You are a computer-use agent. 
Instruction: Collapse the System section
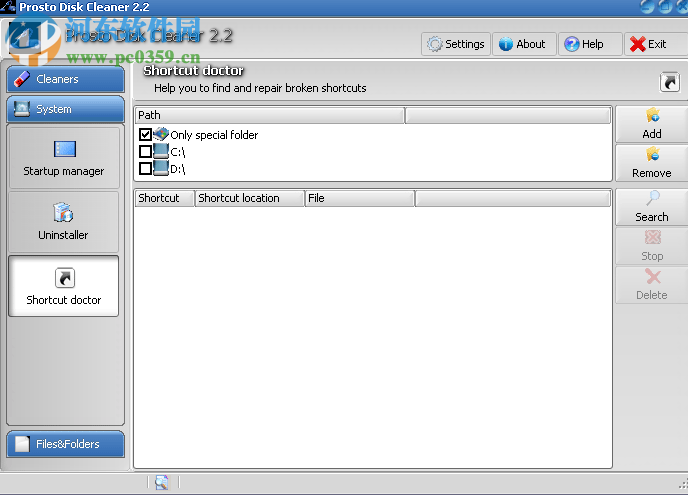tap(66, 109)
